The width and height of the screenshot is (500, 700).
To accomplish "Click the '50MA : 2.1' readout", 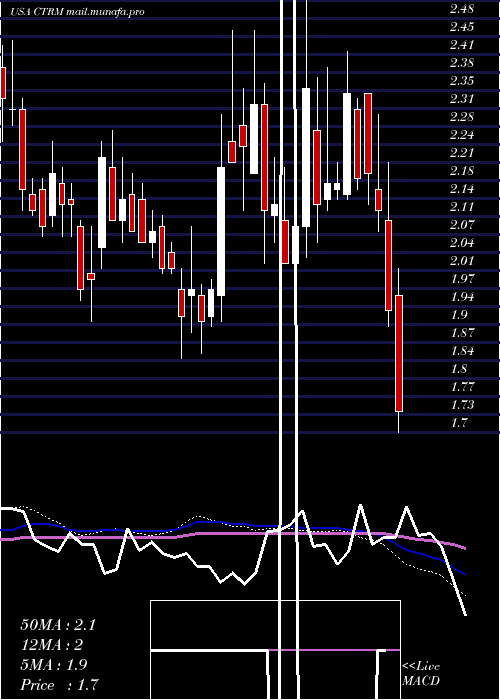I will coord(58,625).
